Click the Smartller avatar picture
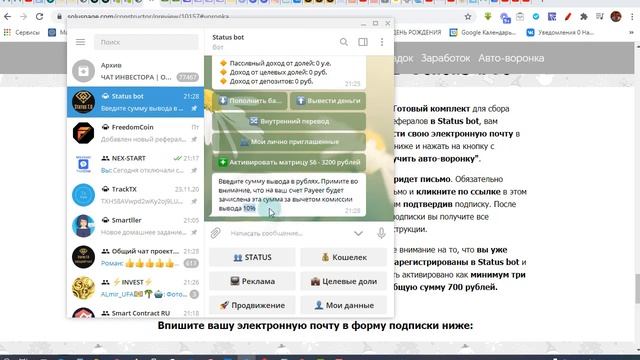This screenshot has width=640, height=360. click(83, 226)
